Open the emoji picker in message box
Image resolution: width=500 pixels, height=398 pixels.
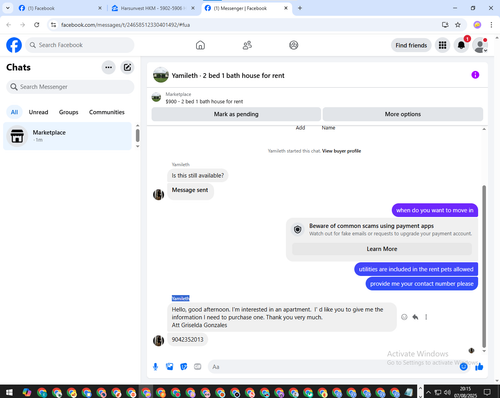pos(463,367)
